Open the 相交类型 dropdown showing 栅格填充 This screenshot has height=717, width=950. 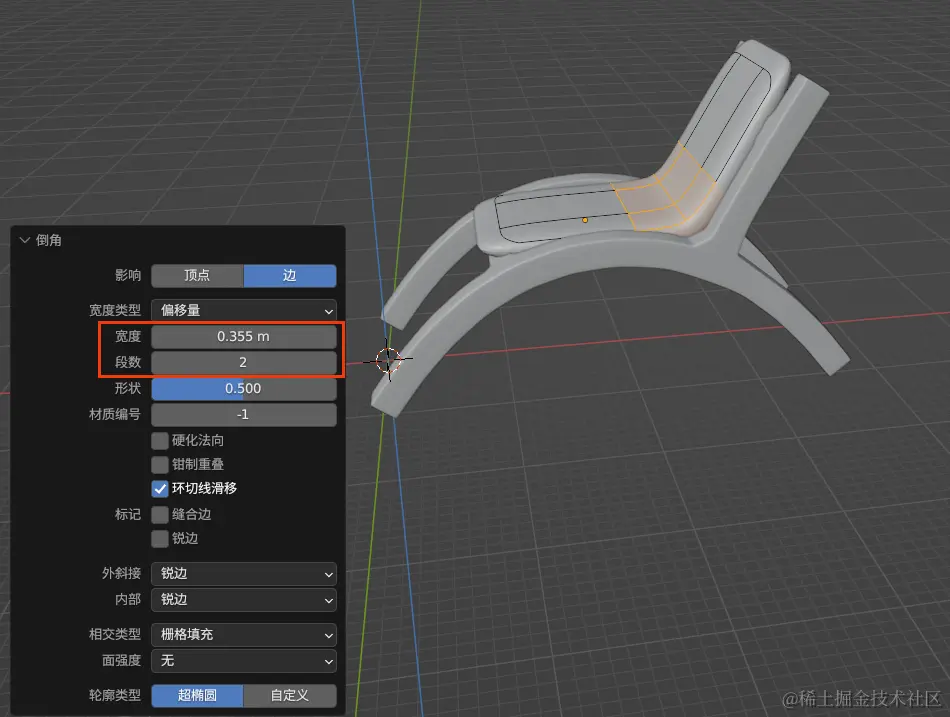244,635
